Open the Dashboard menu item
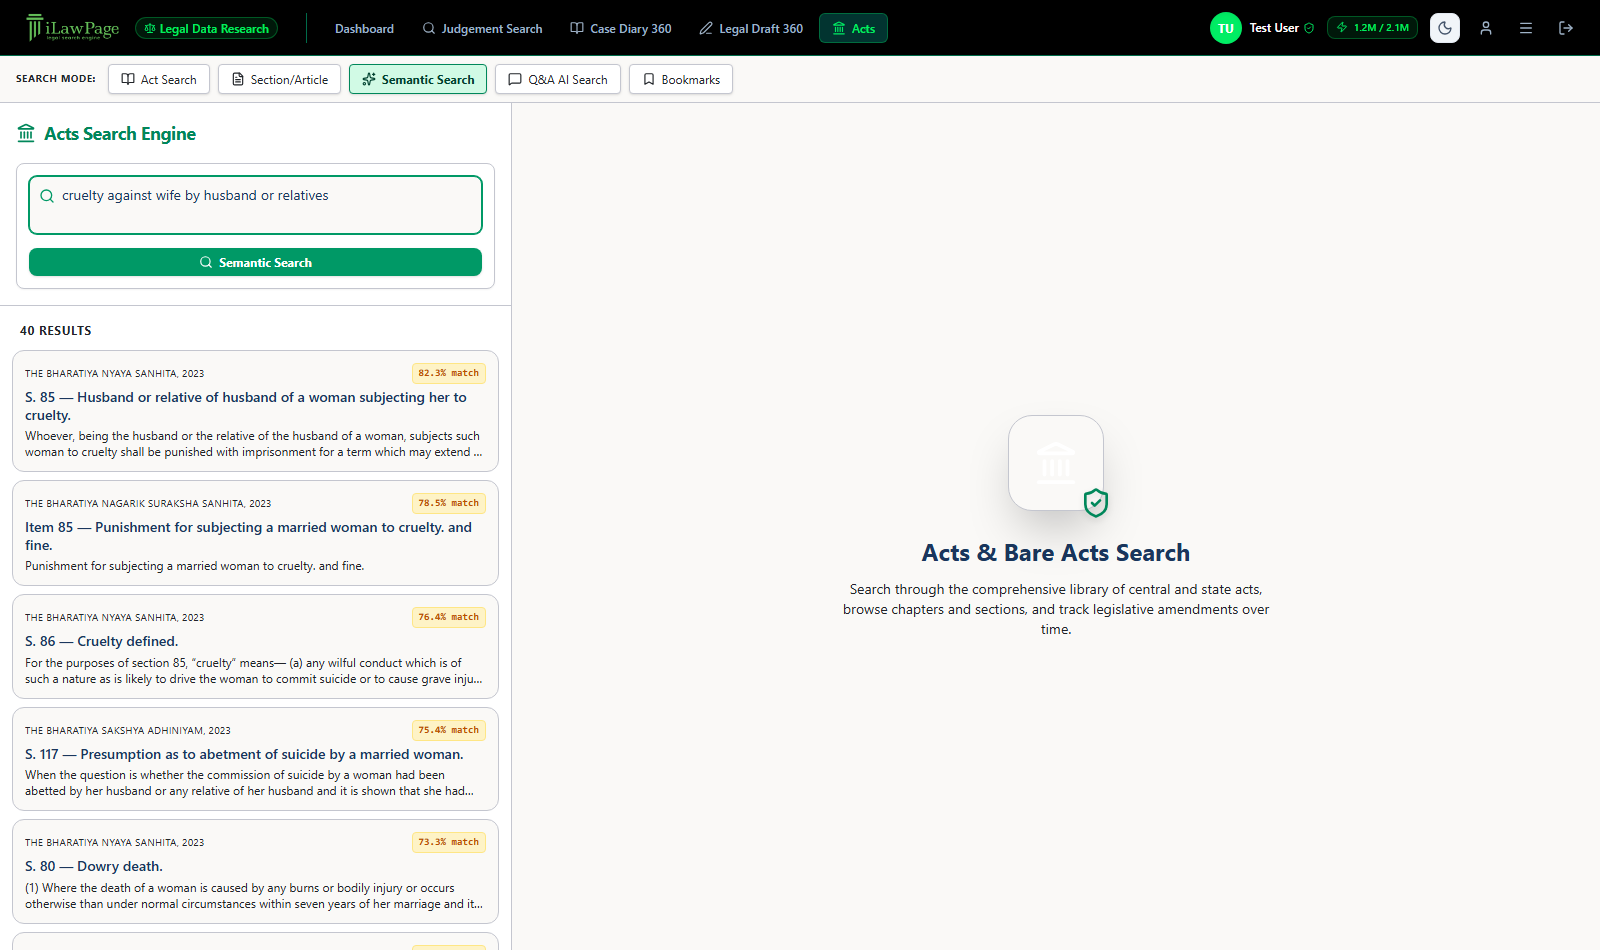The height and width of the screenshot is (950, 1600). tap(364, 28)
